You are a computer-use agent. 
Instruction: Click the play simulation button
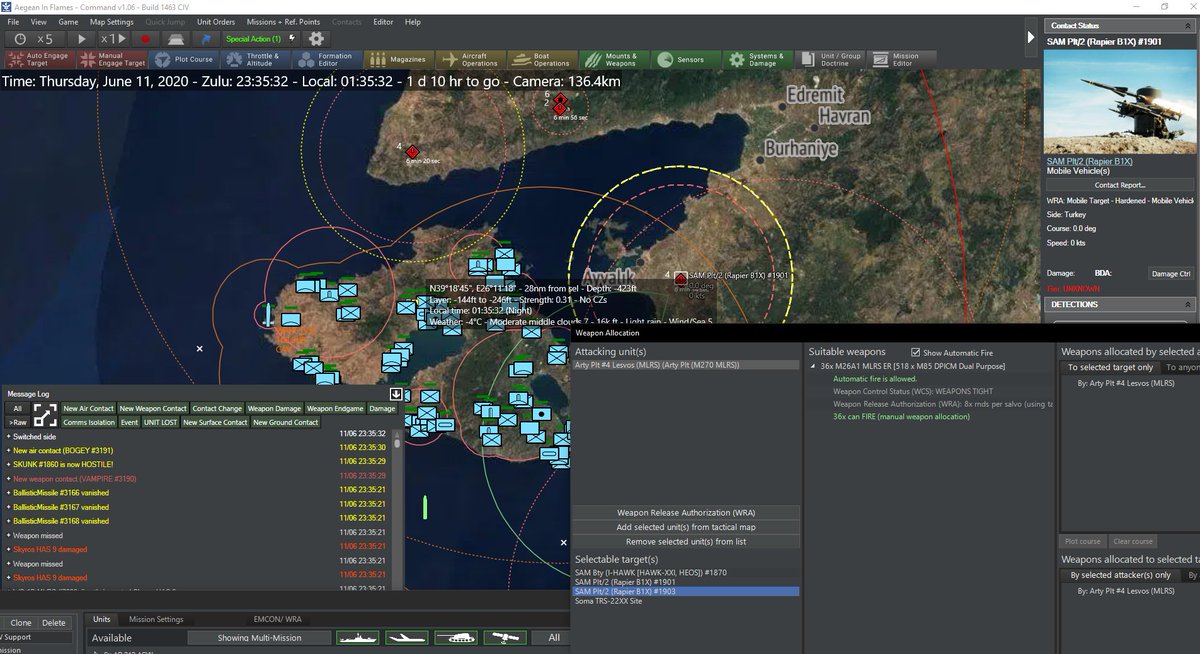[x=83, y=39]
